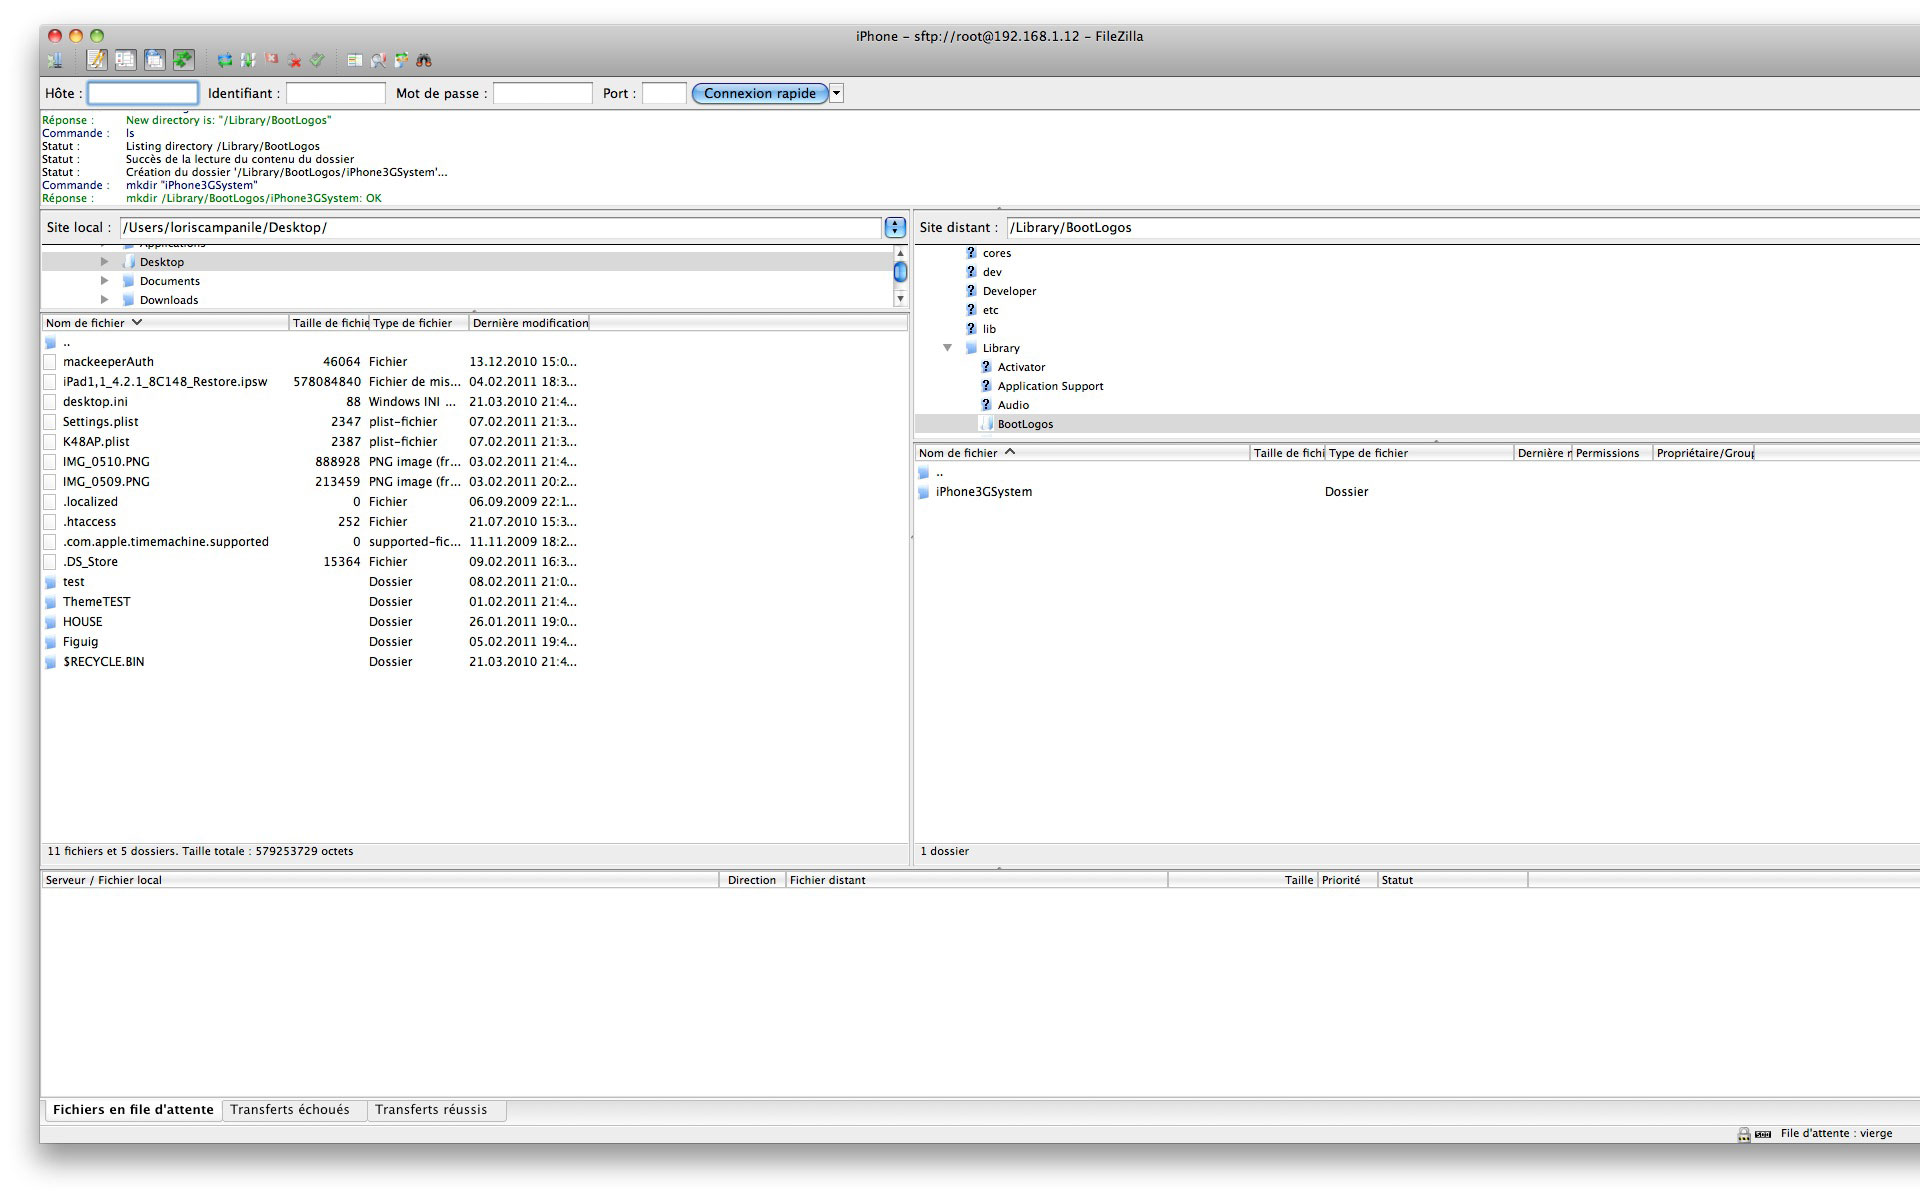Open the Connexion rapide history dropdown arrow
The height and width of the screenshot is (1198, 1920).
[x=837, y=93]
